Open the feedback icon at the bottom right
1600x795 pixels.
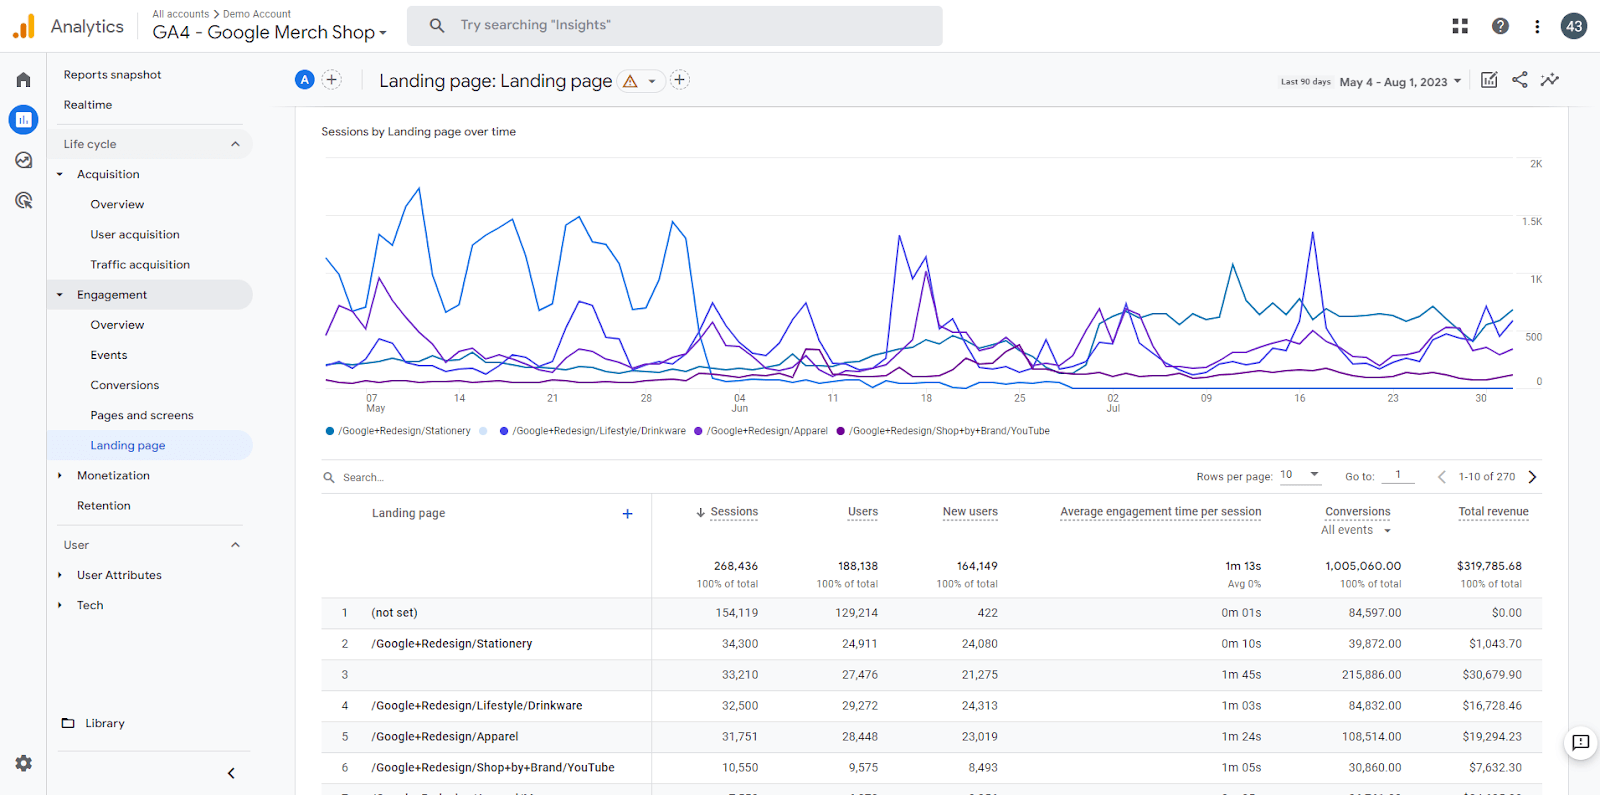coord(1581,742)
